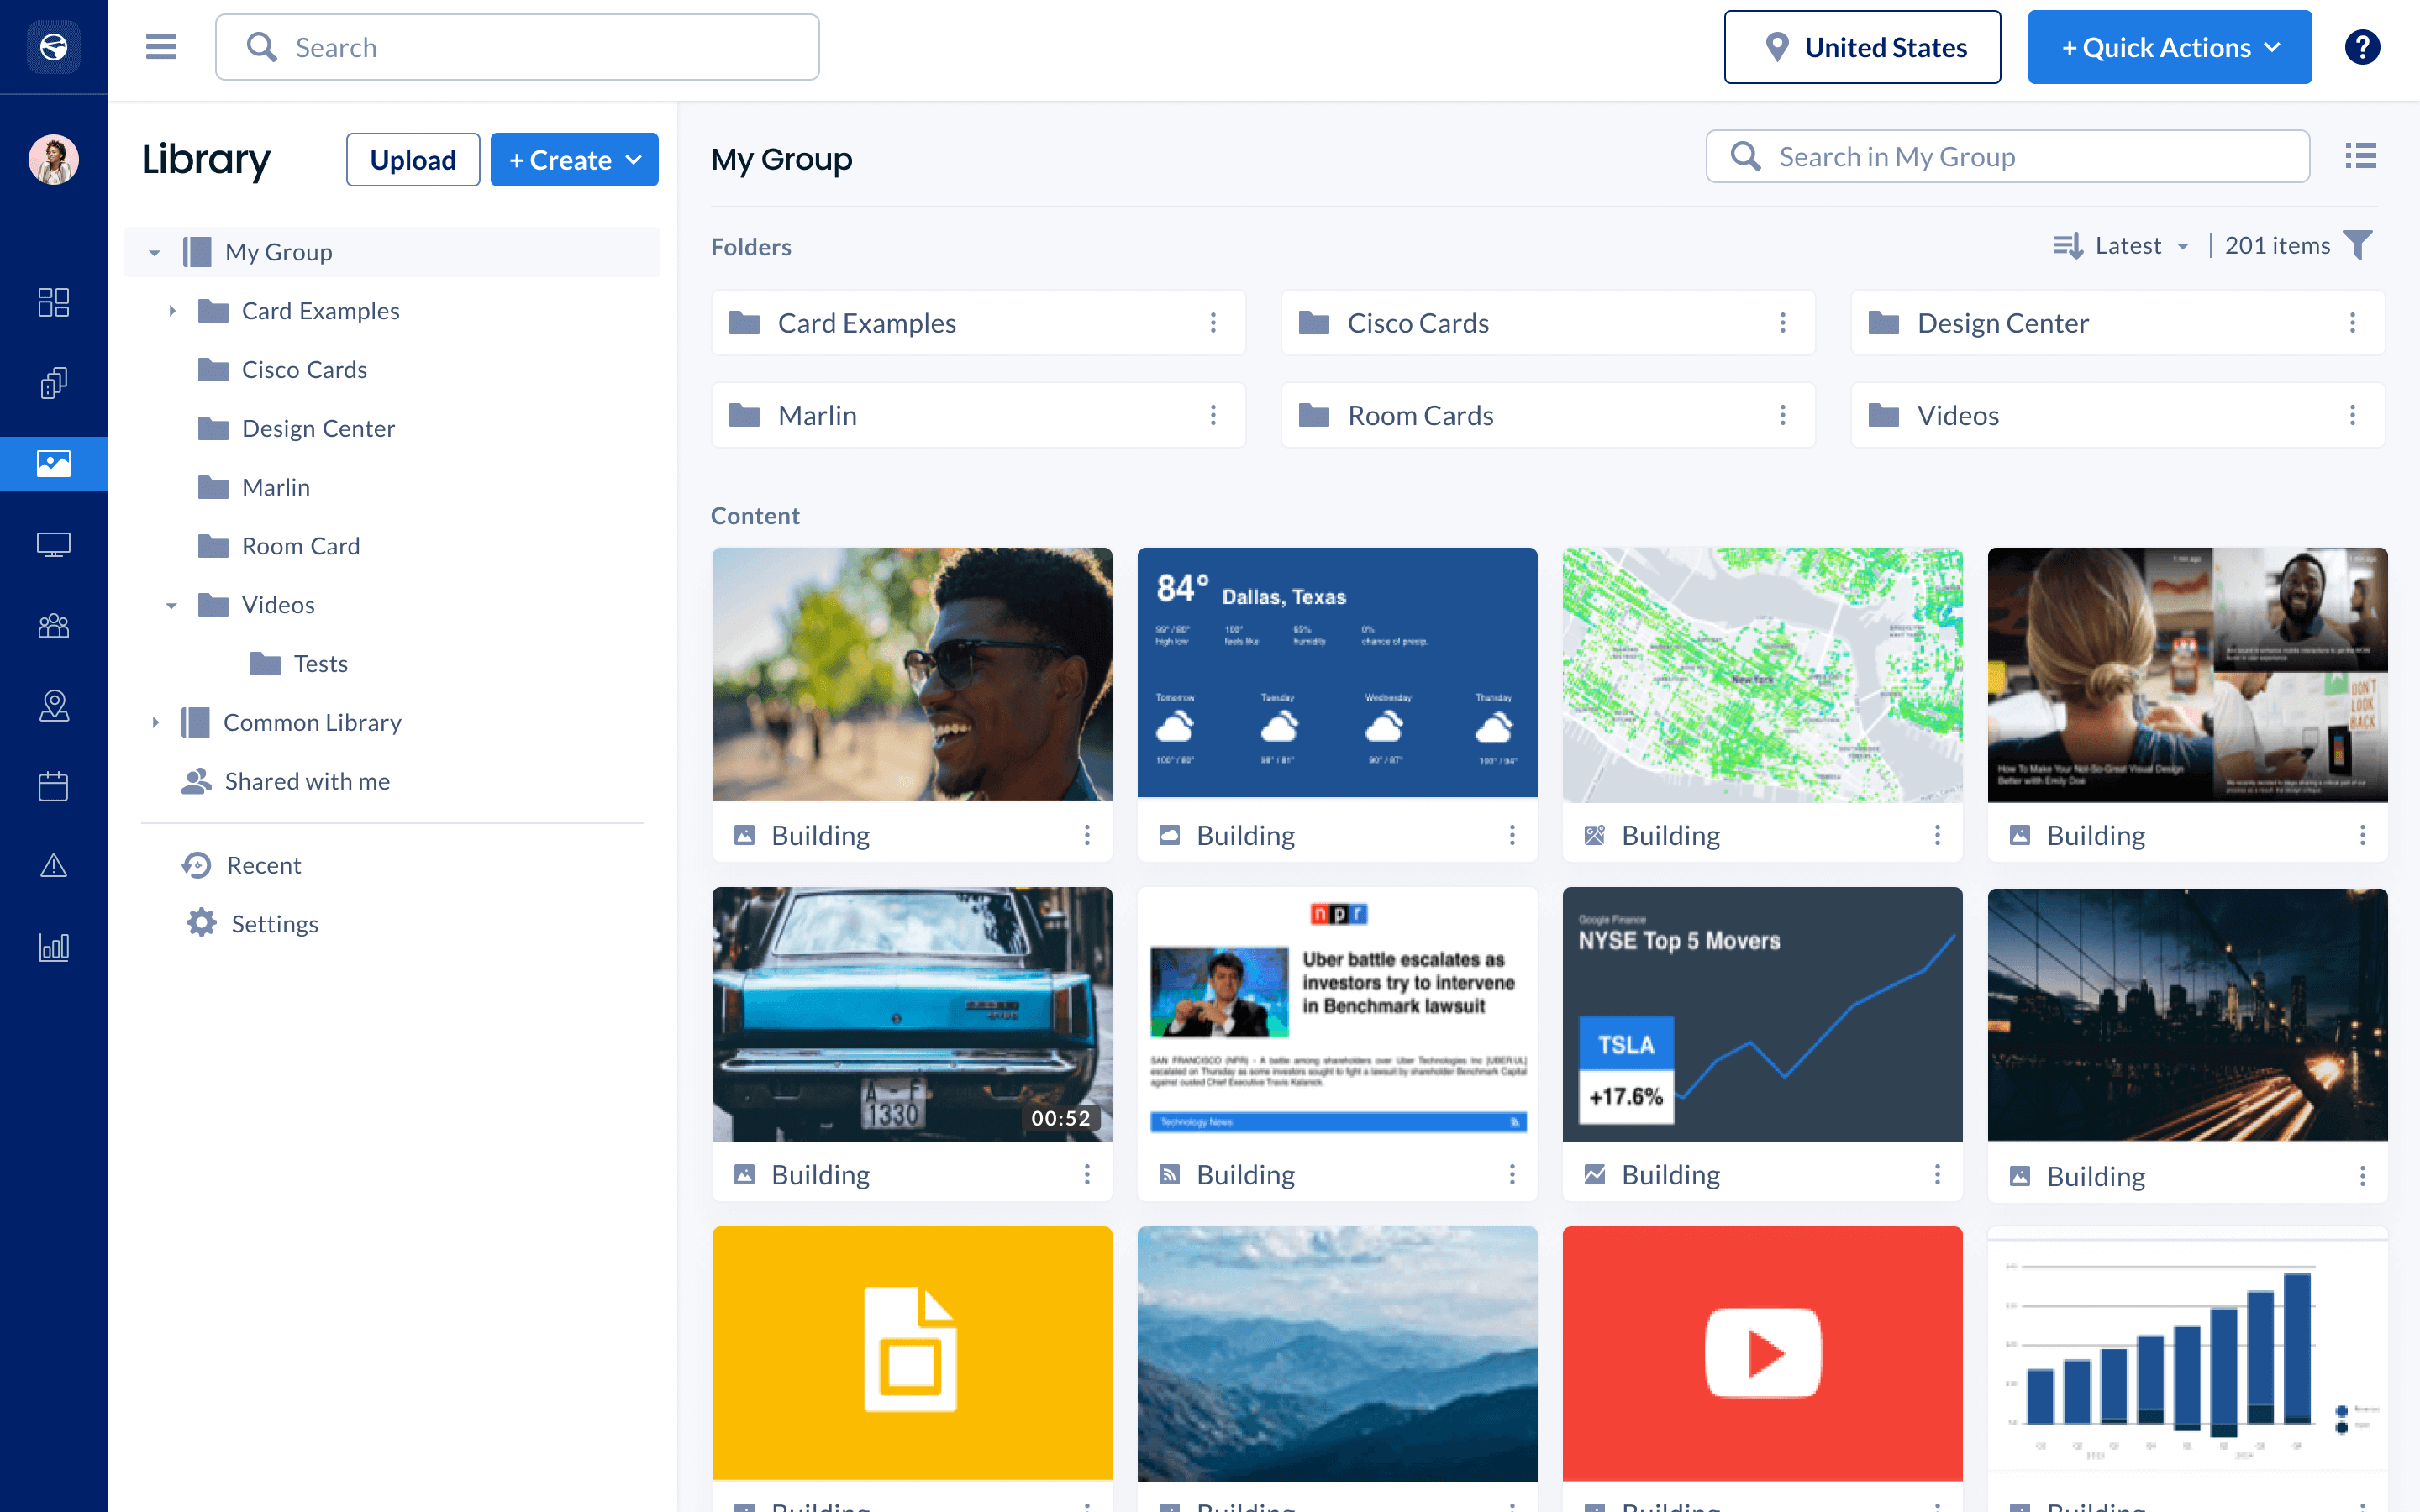Open the dashboard grid icon in sidebar
The width and height of the screenshot is (2420, 1512).
(53, 302)
